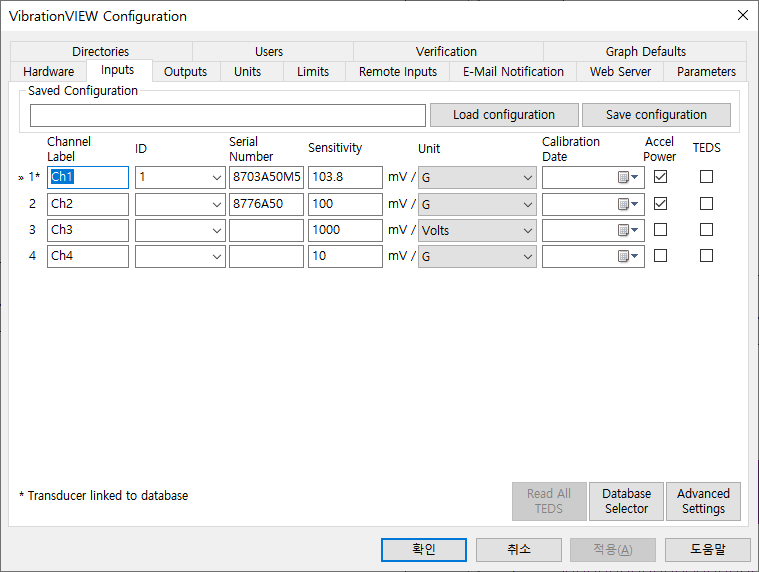Enable Accel Power for channel 4
The image size is (759, 572).
(x=660, y=256)
